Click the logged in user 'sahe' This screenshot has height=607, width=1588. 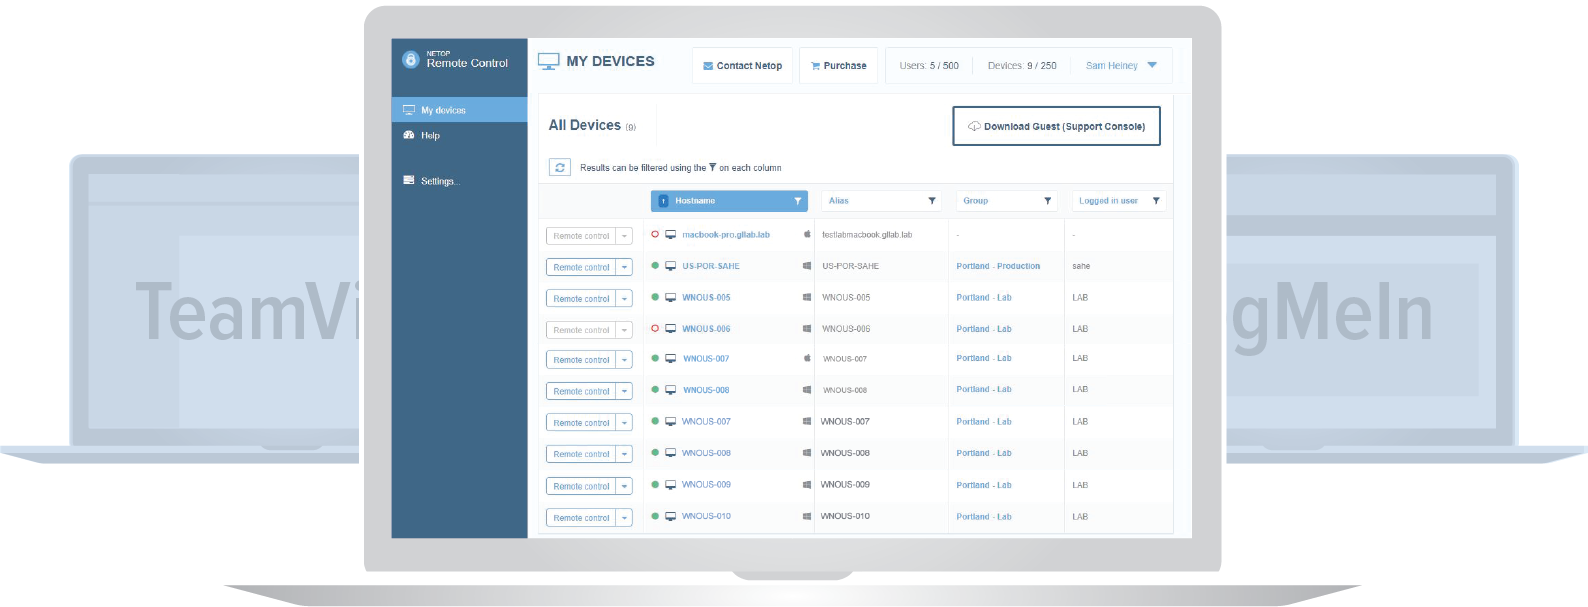[1081, 266]
